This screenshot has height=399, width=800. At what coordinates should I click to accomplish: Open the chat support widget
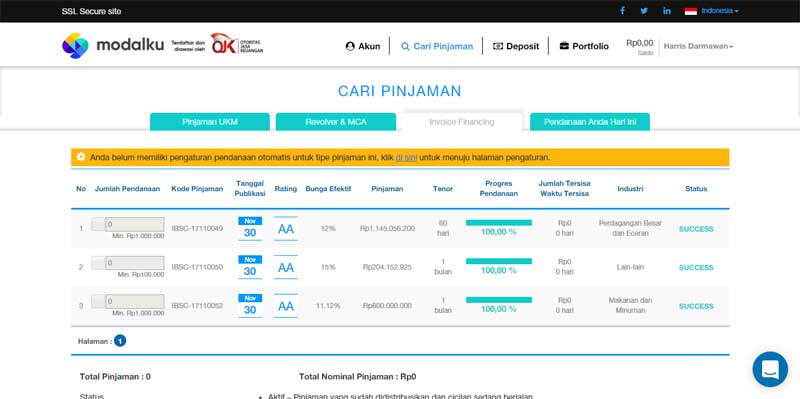pyautogui.click(x=770, y=369)
